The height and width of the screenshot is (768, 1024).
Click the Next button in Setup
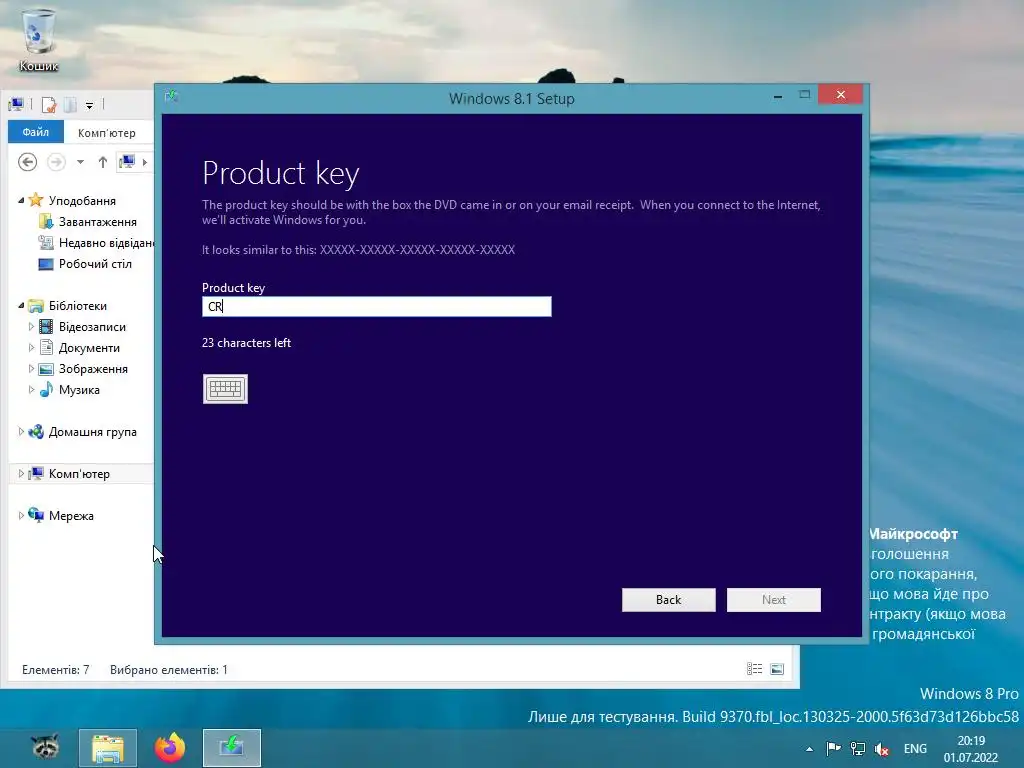point(774,600)
